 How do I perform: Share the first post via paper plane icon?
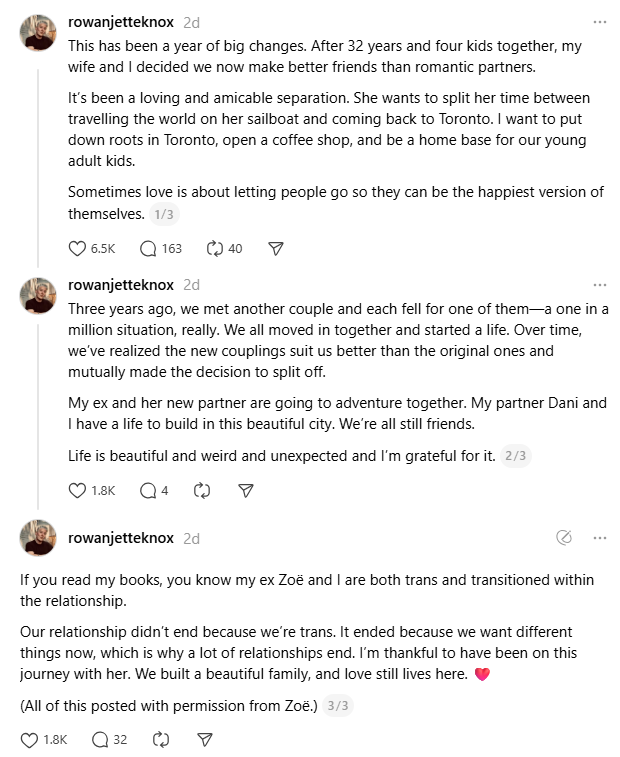tap(276, 248)
